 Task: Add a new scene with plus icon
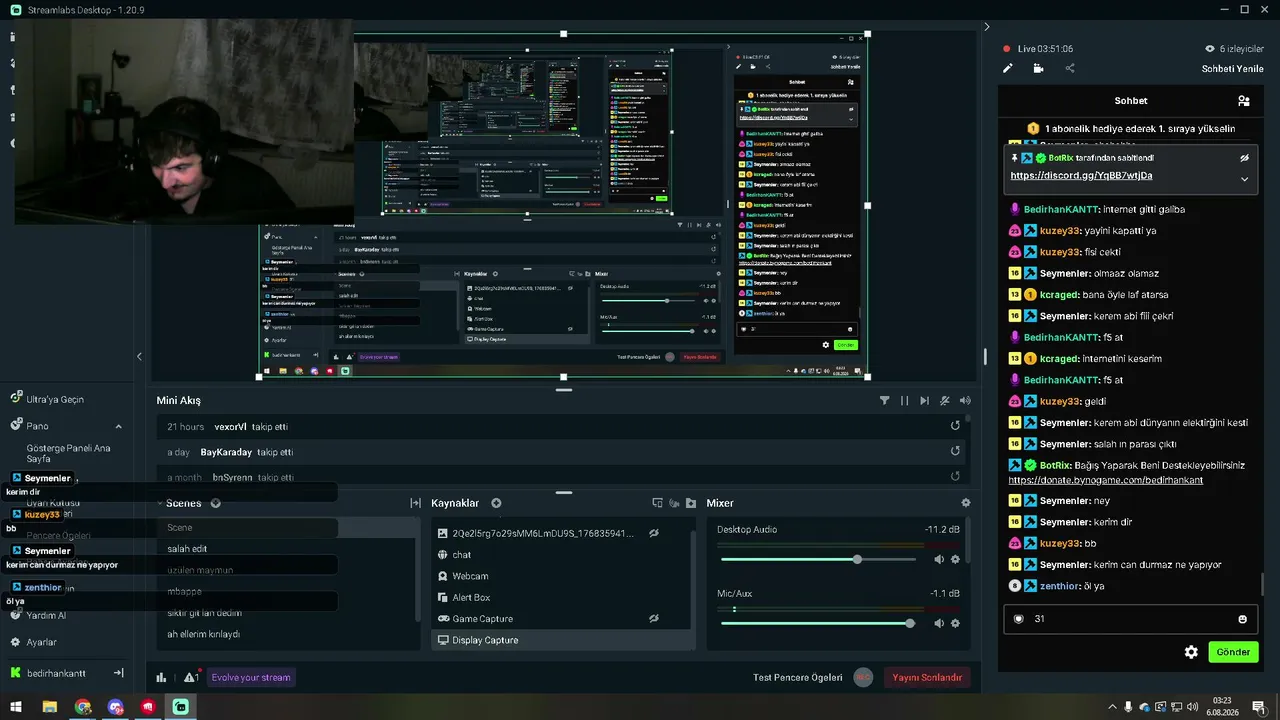pyautogui.click(x=215, y=503)
